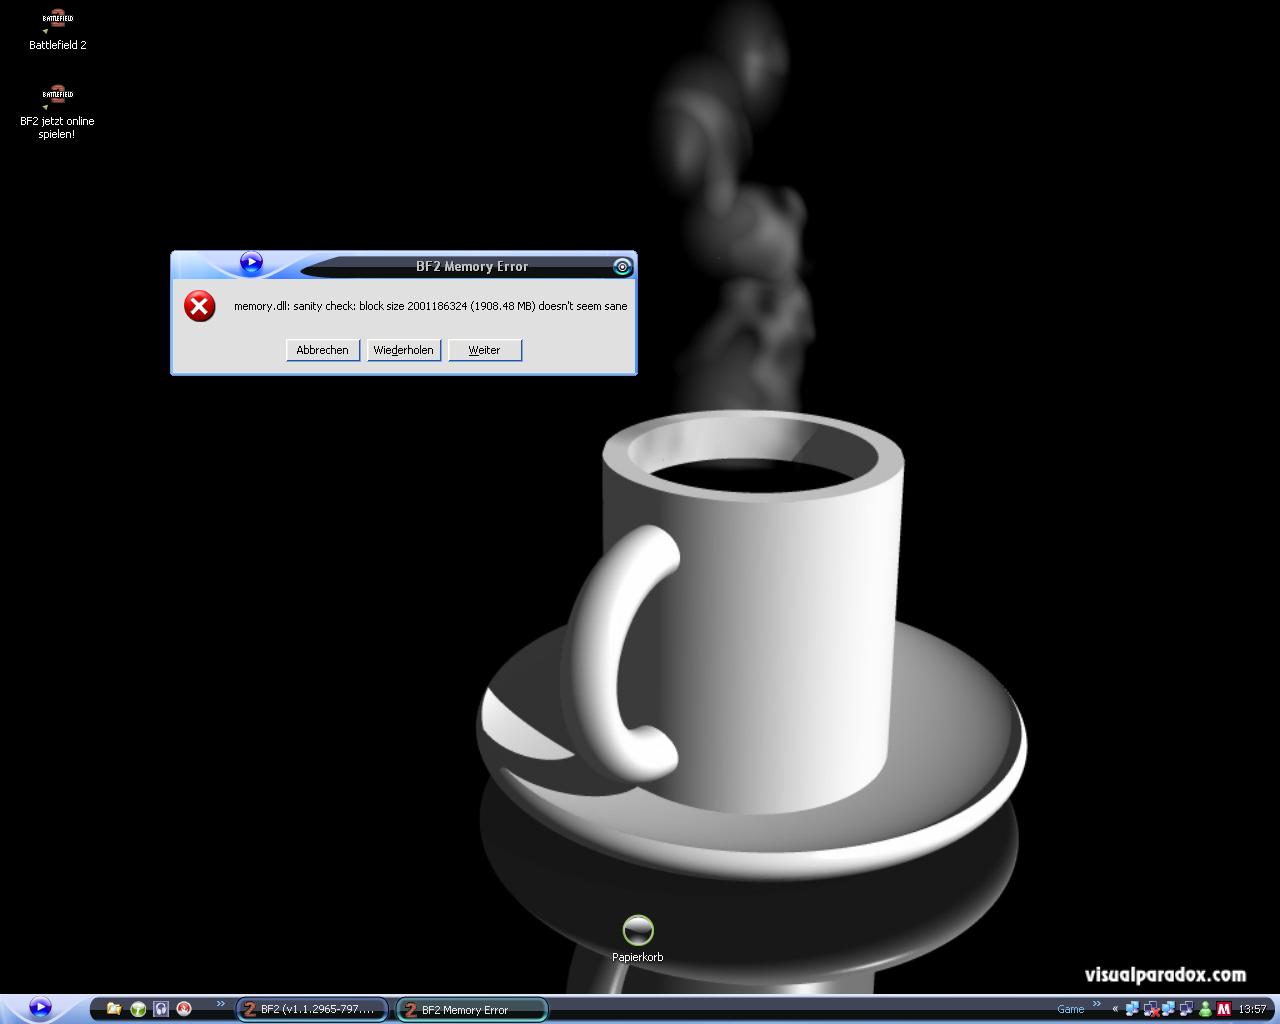Click the red round Quick Launch icon
The width and height of the screenshot is (1280, 1024).
(x=184, y=1009)
